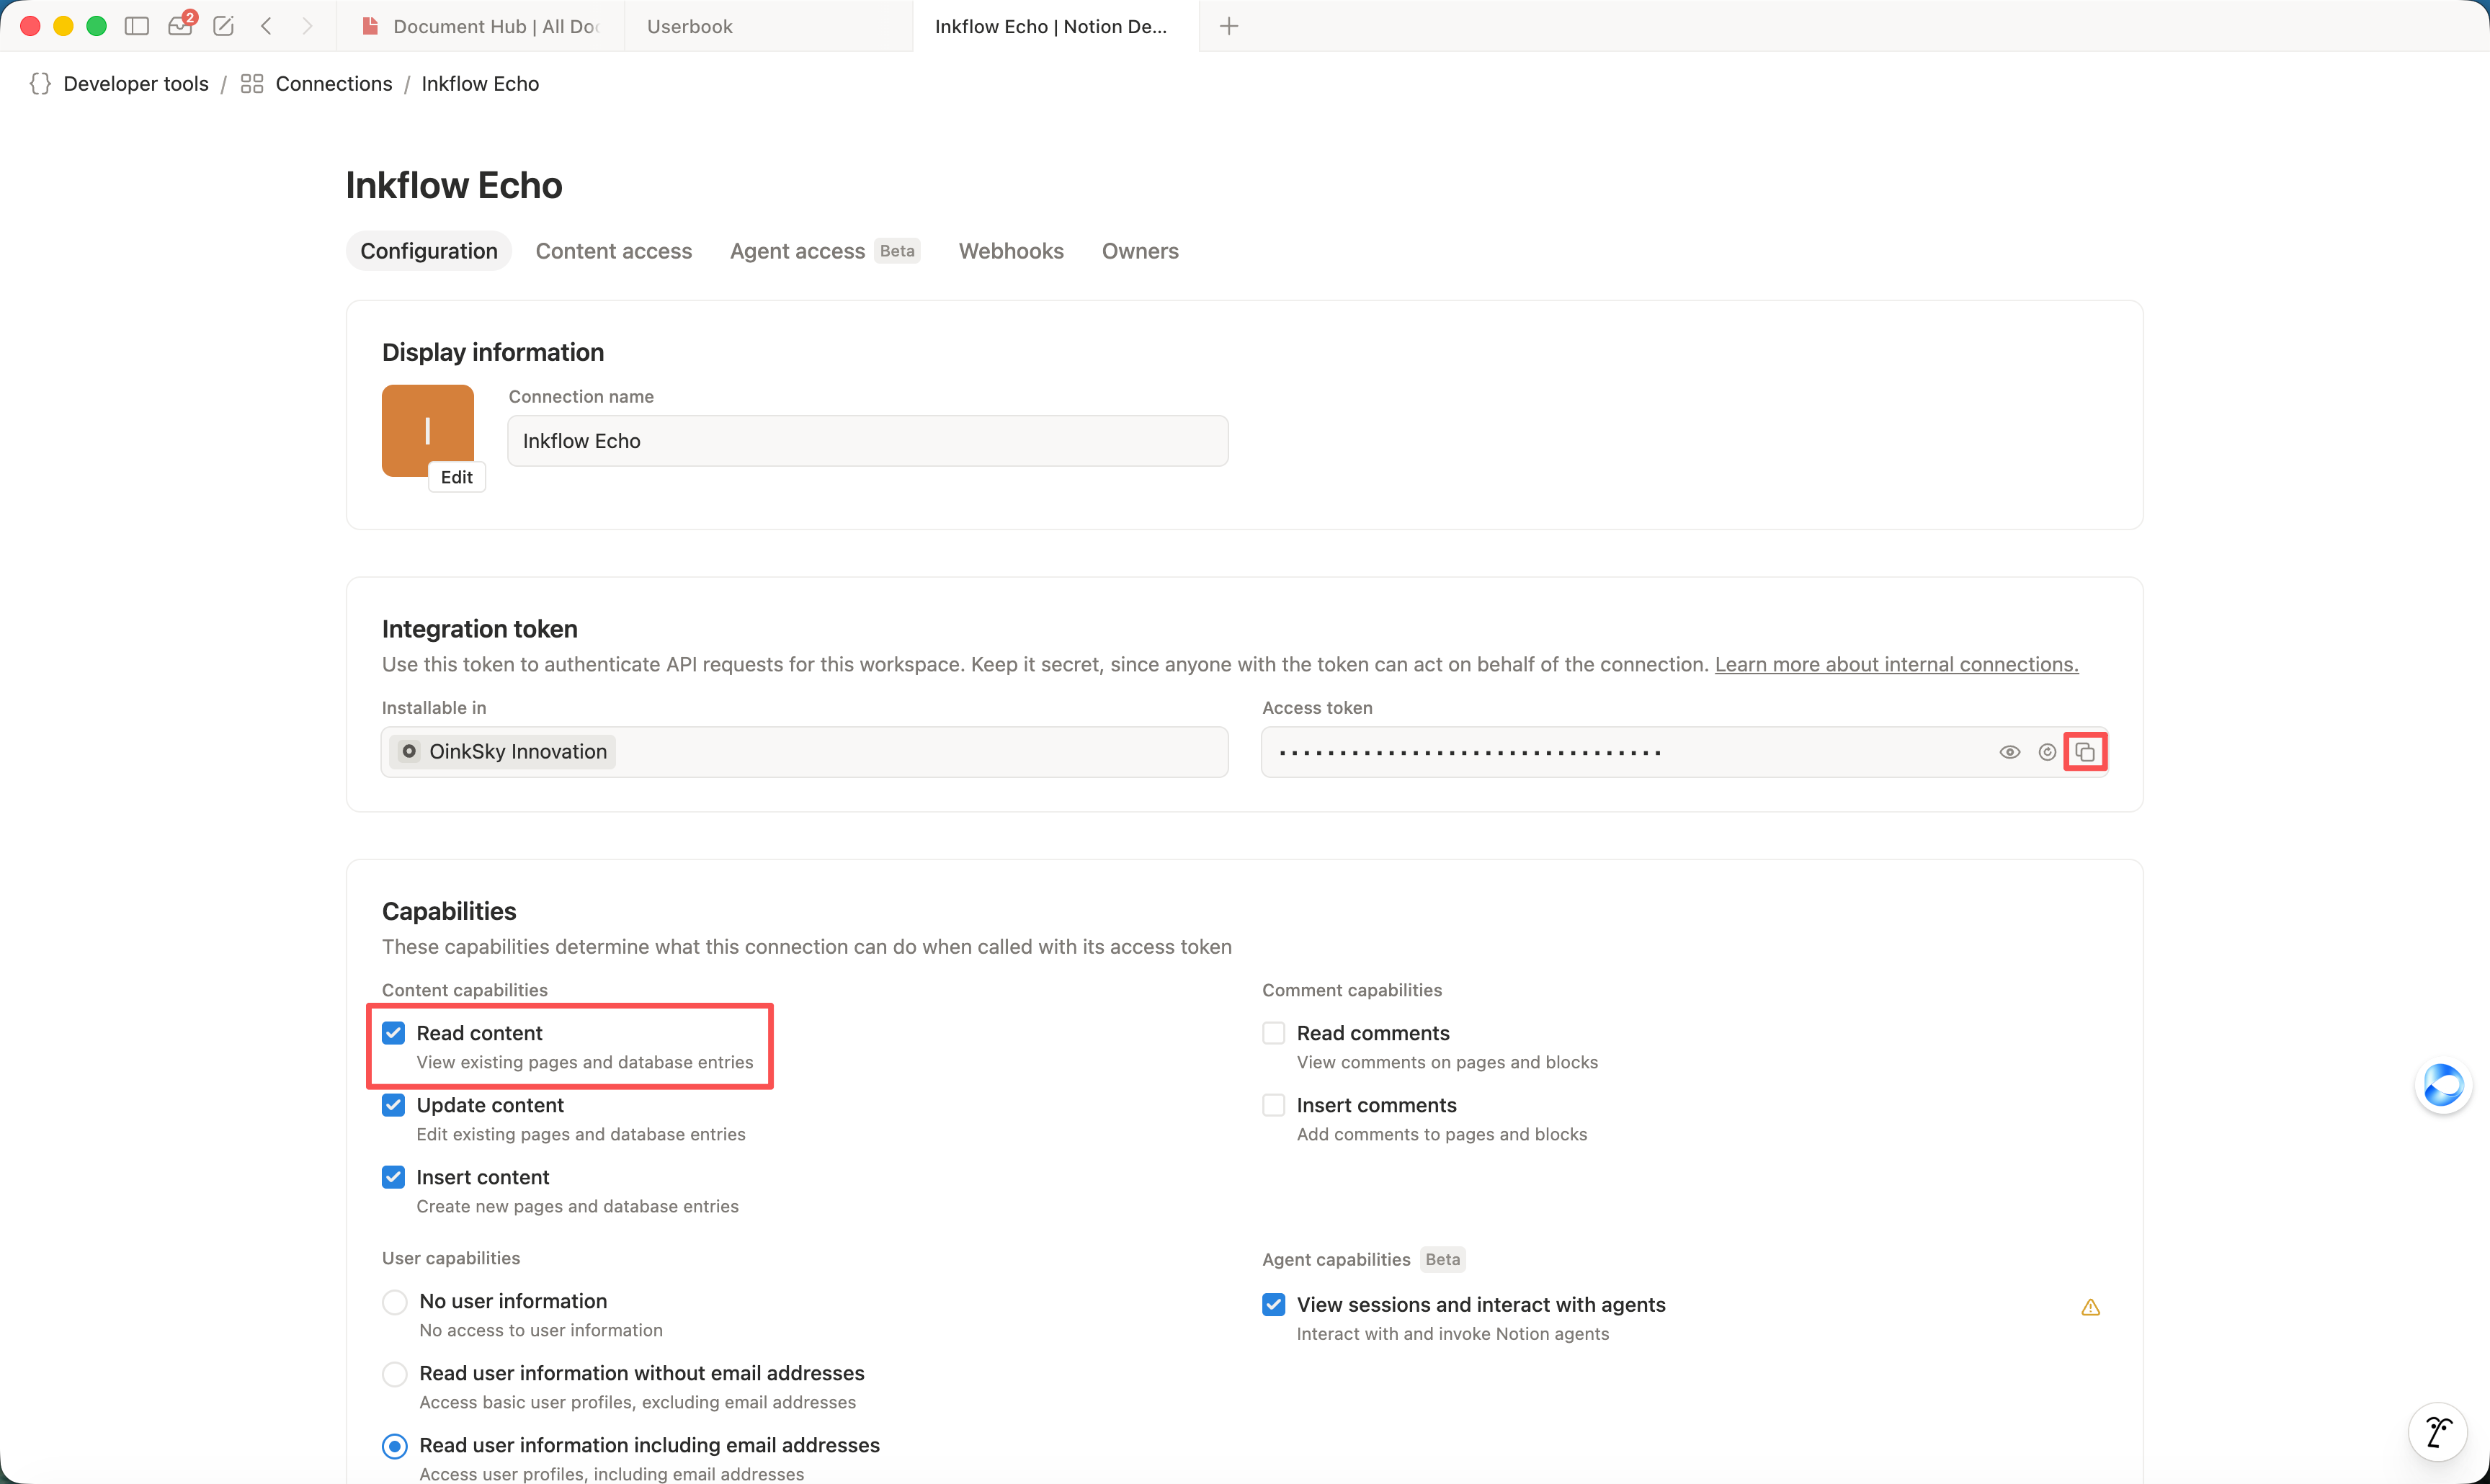Viewport: 2490px width, 1484px height.
Task: Open the Webhooks tab
Action: click(x=1011, y=251)
